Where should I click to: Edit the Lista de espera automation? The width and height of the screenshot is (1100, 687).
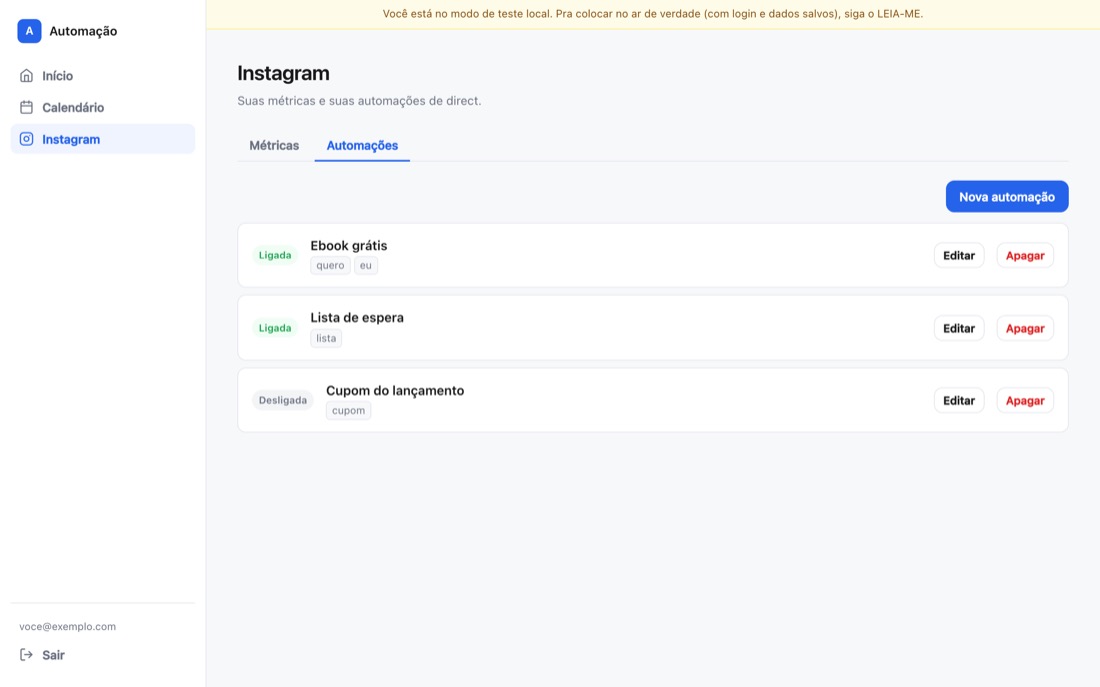(959, 328)
